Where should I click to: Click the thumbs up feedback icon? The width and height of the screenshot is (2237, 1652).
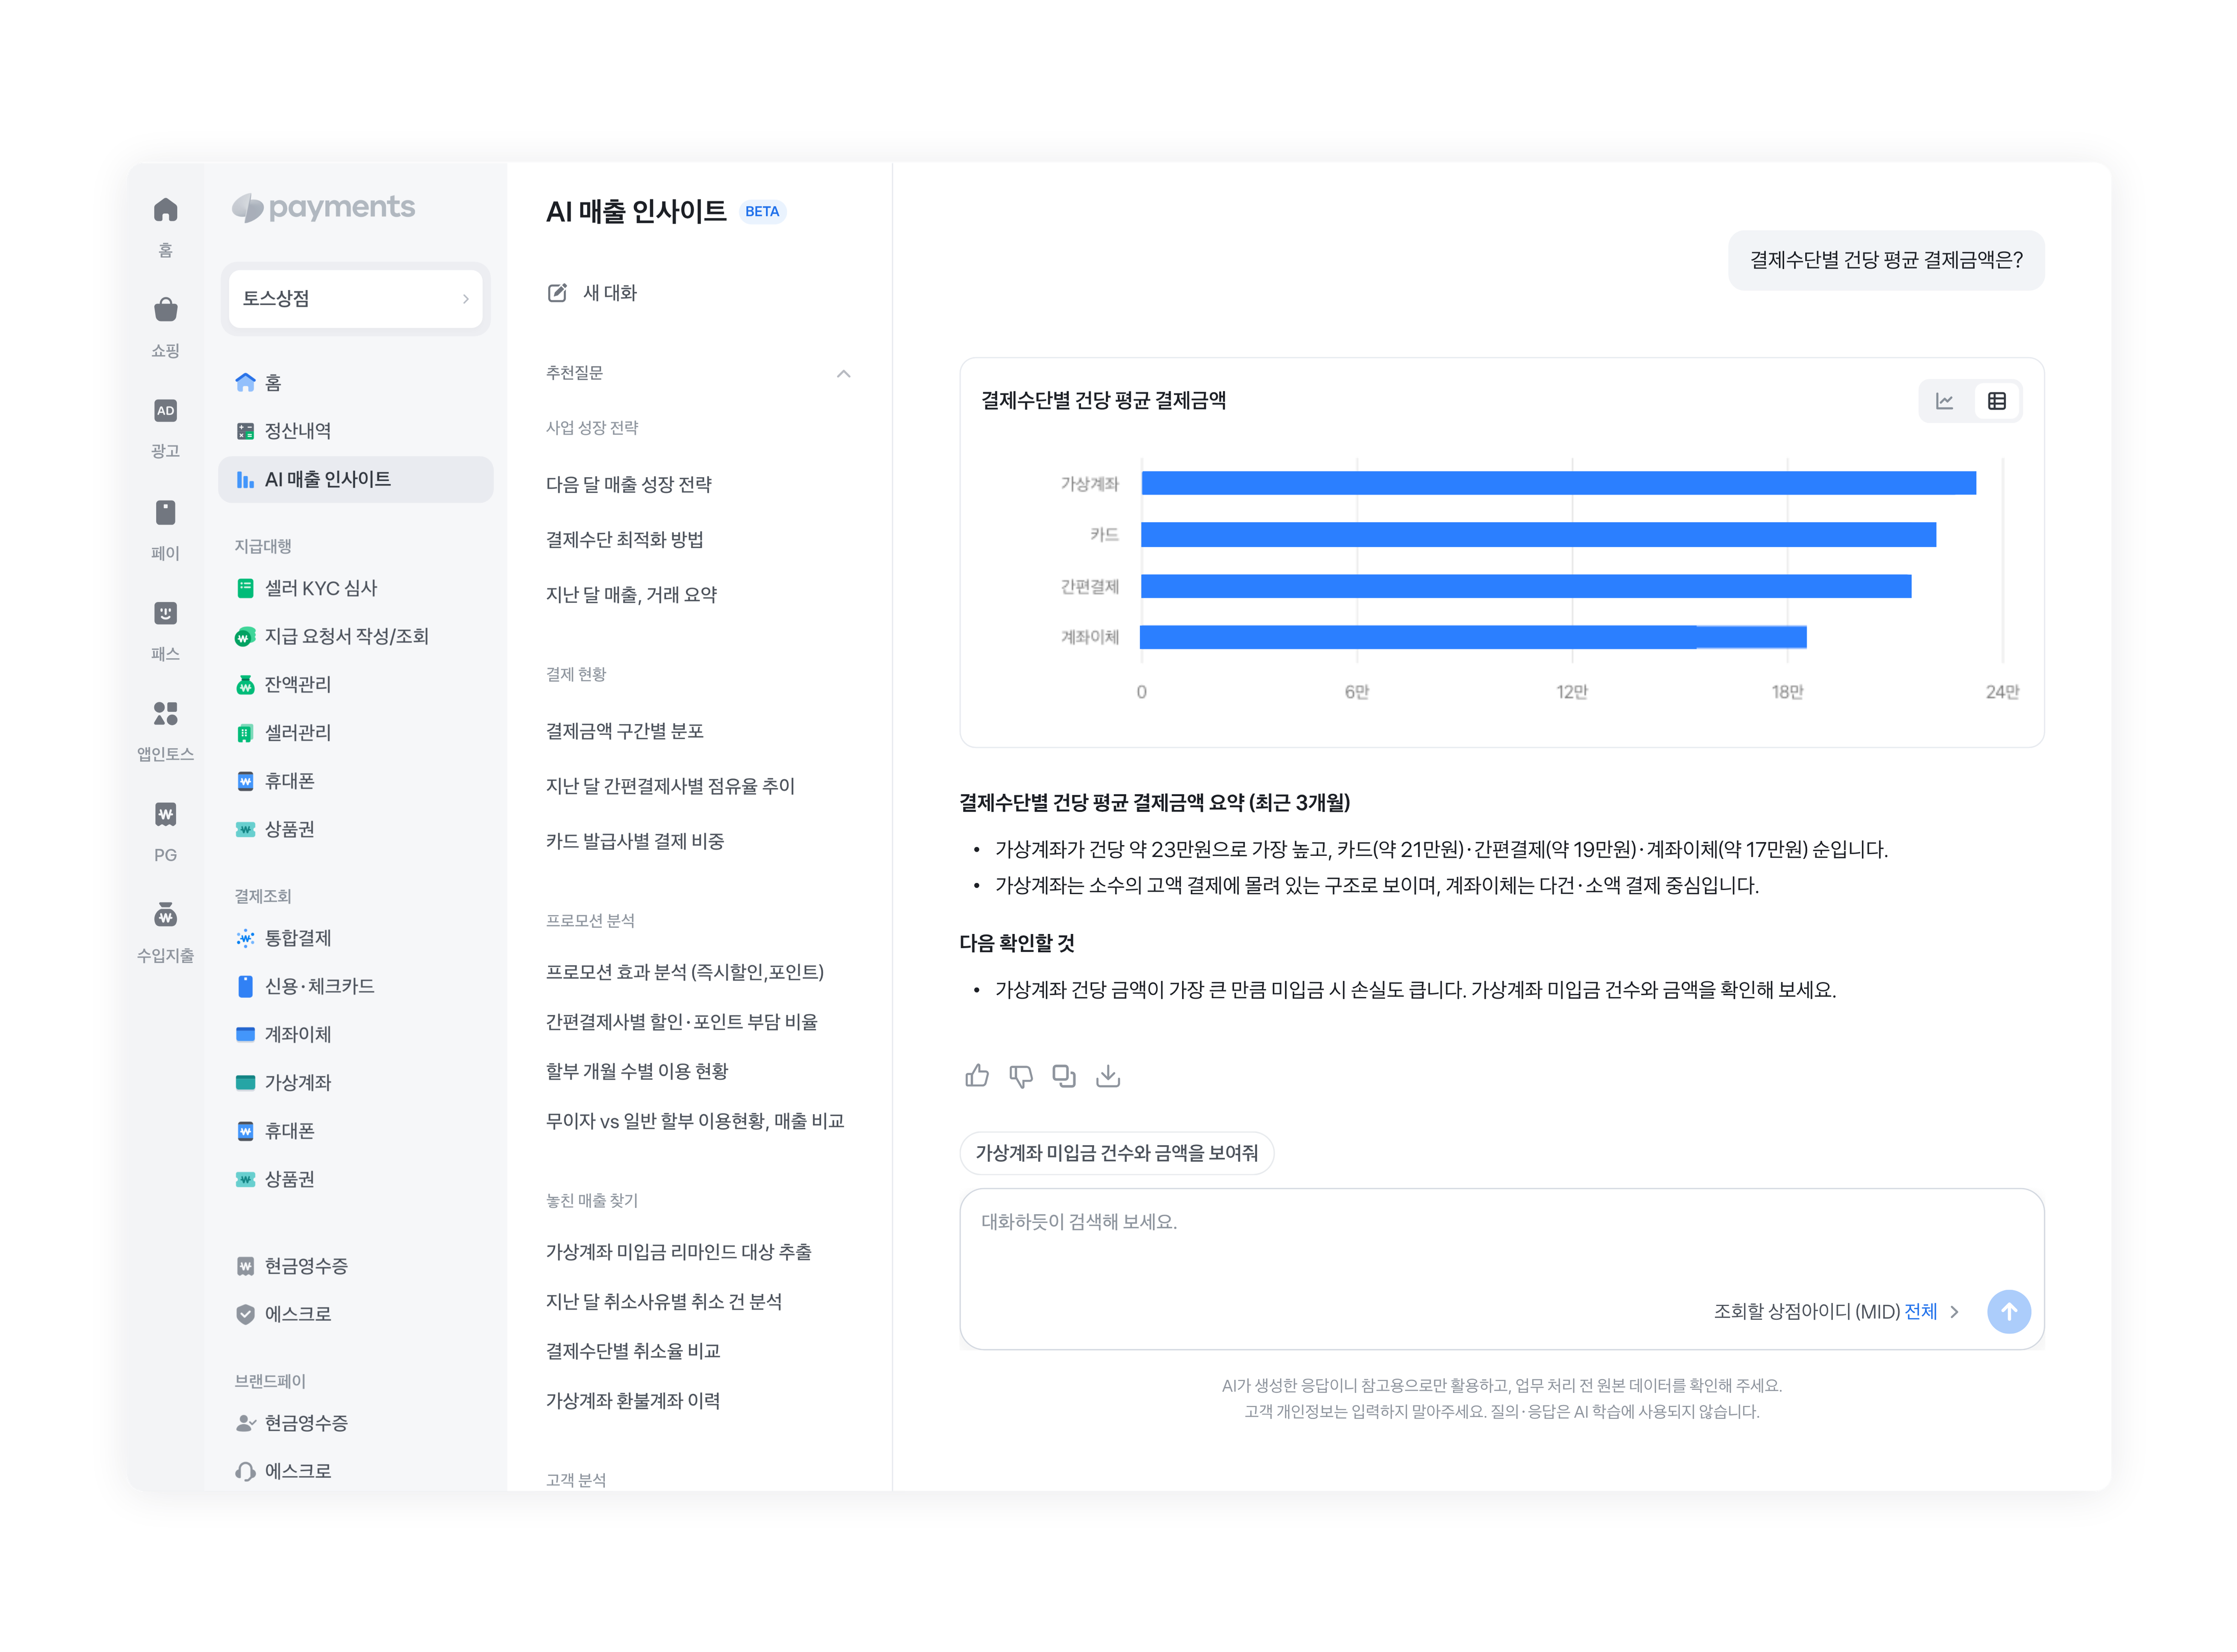pos(977,1076)
